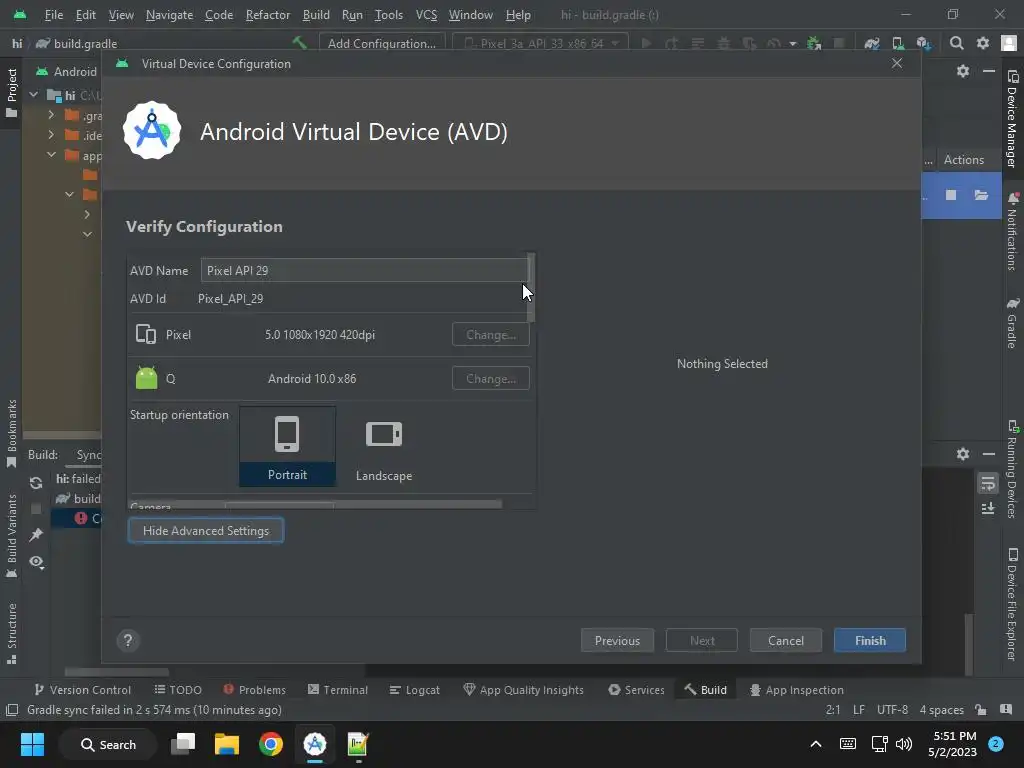
Task: Click Hide Advanced Settings button
Action: 206,530
